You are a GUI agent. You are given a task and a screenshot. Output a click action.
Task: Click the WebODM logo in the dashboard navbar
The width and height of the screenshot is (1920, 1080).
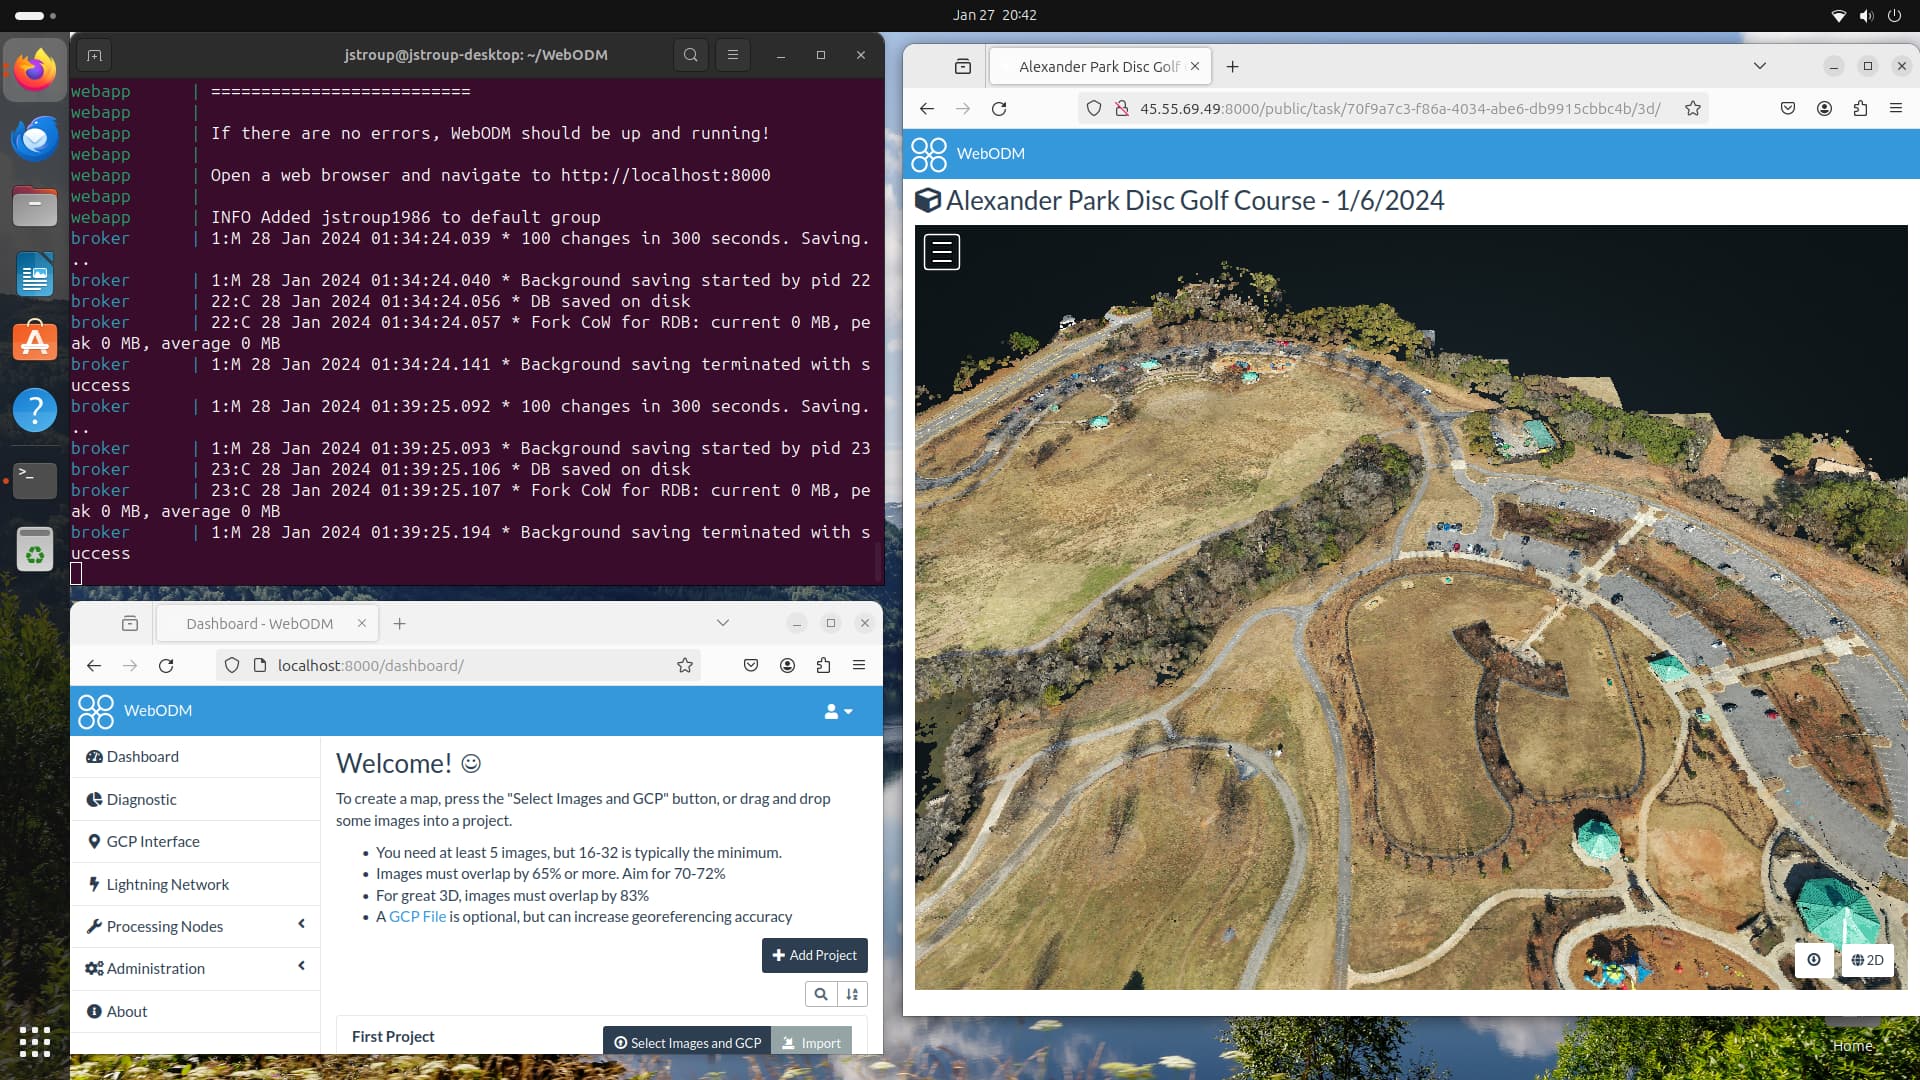point(135,710)
